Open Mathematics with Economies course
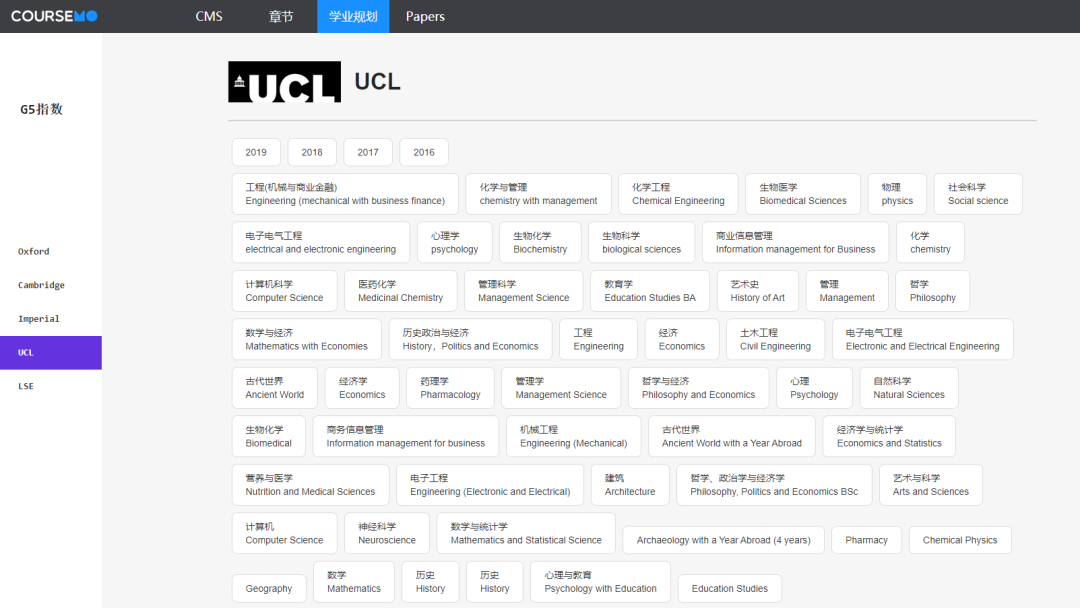This screenshot has height=608, width=1080. 307,339
